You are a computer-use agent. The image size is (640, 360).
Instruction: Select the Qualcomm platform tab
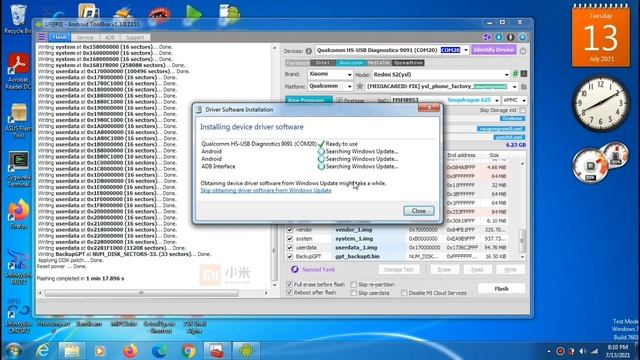351,63
